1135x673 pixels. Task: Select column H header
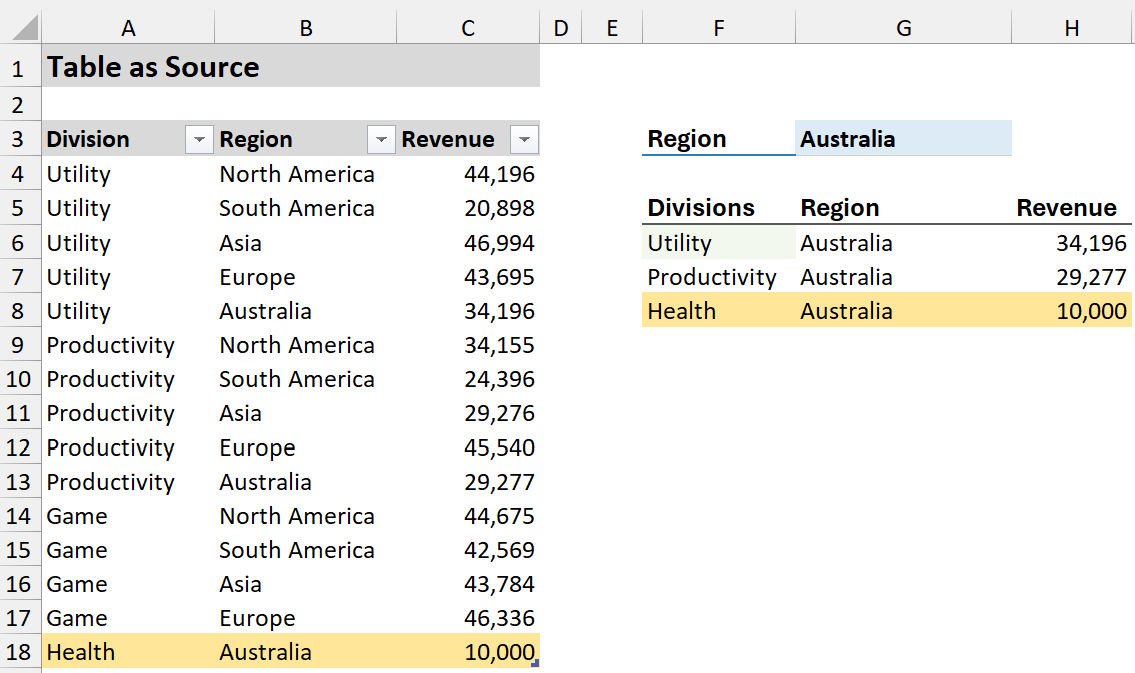[1072, 29]
